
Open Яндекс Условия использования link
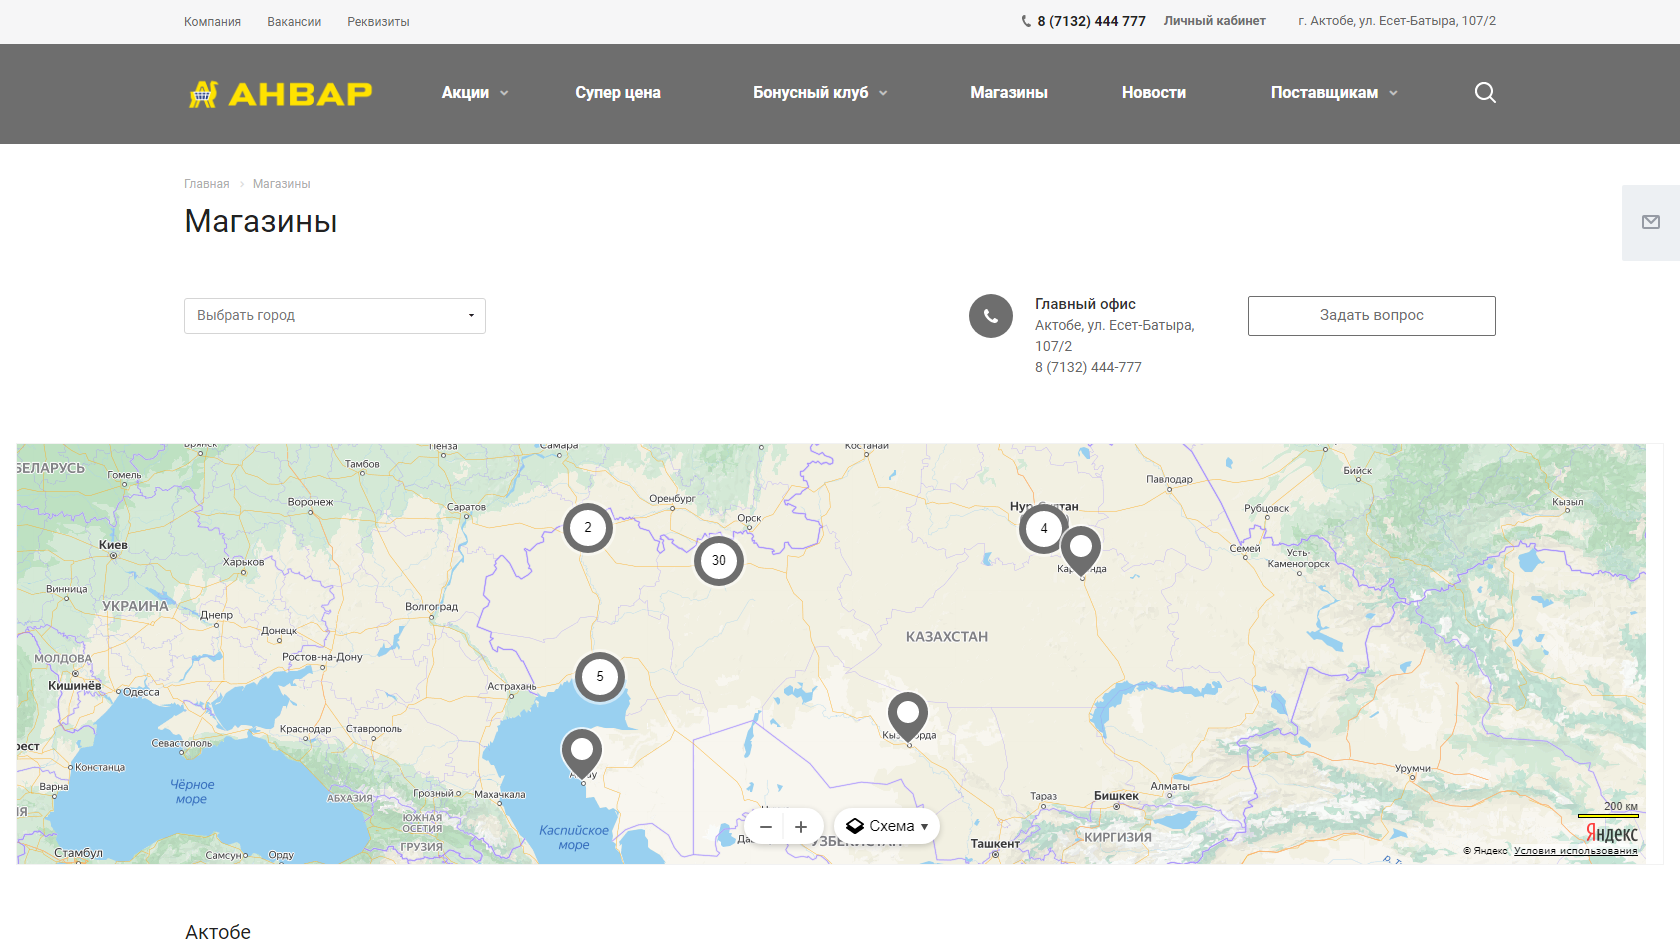coord(1576,851)
